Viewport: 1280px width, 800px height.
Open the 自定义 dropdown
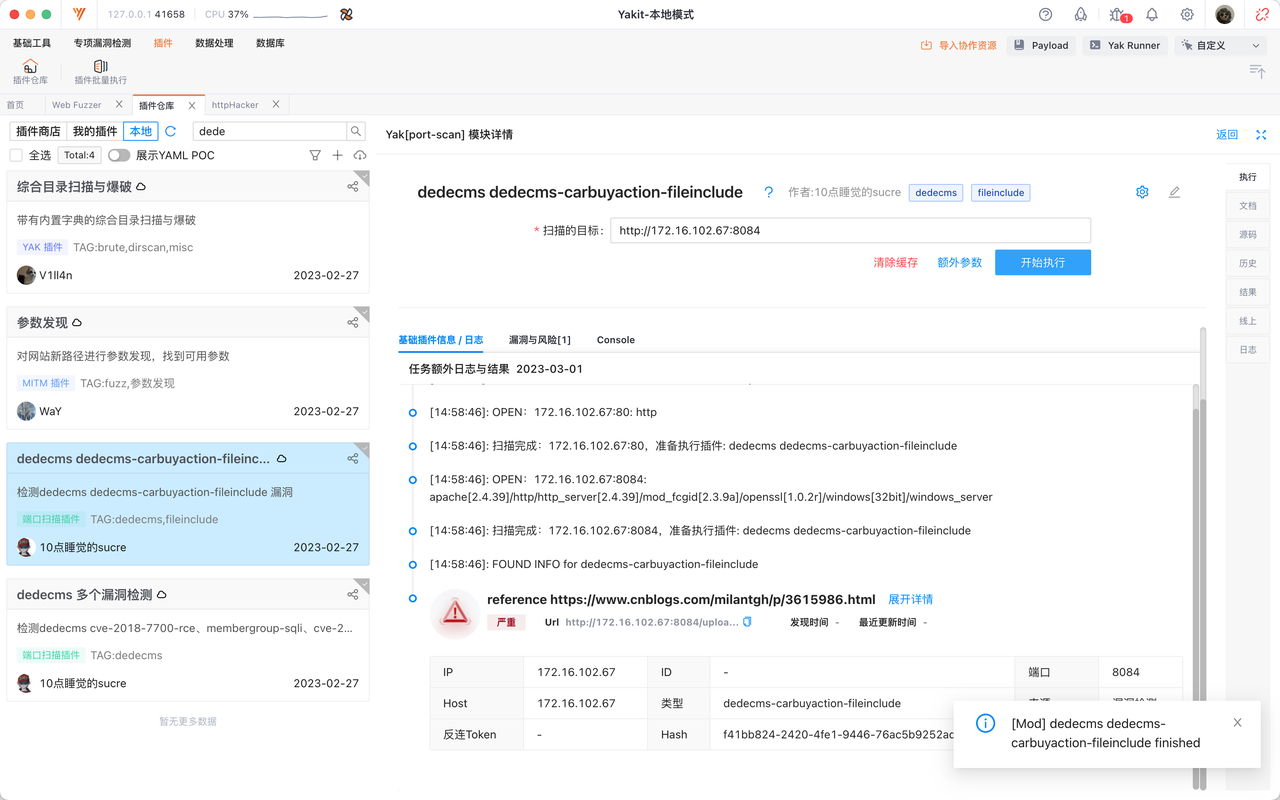pos(1220,45)
